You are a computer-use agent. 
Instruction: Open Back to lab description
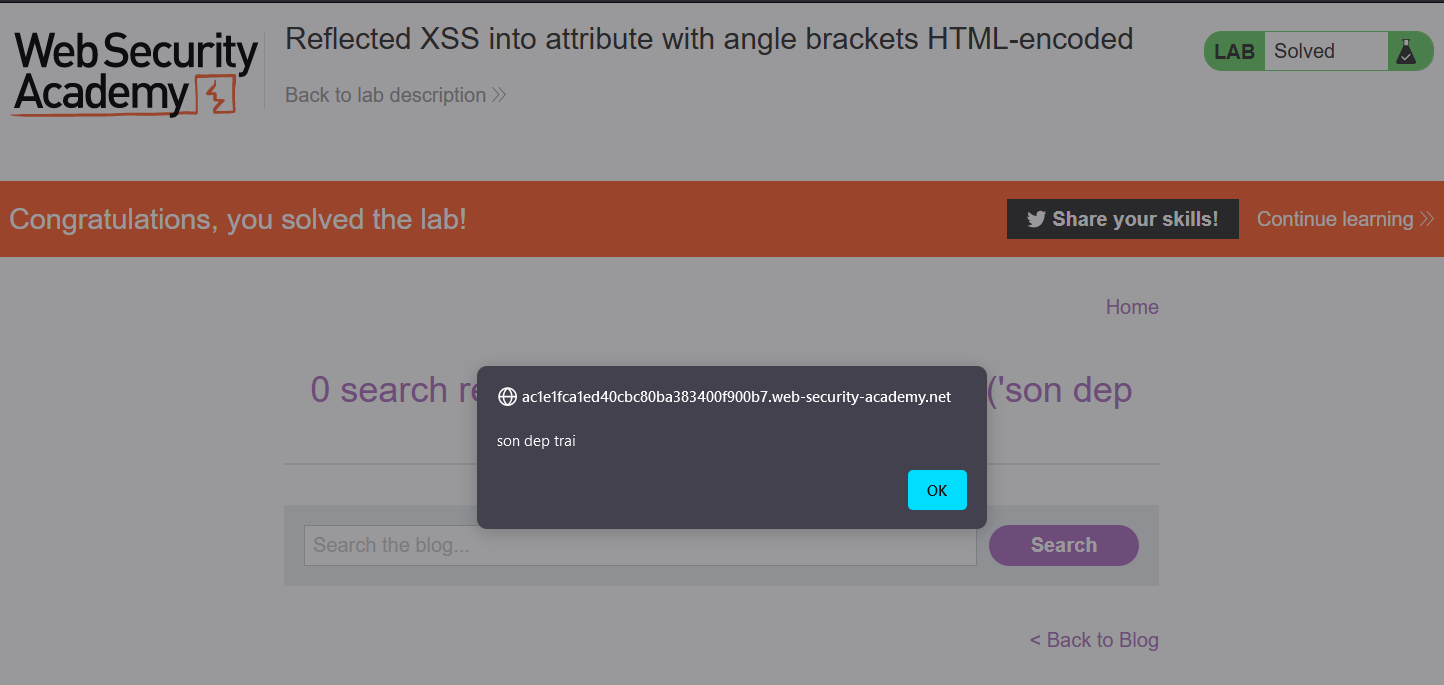pos(386,95)
